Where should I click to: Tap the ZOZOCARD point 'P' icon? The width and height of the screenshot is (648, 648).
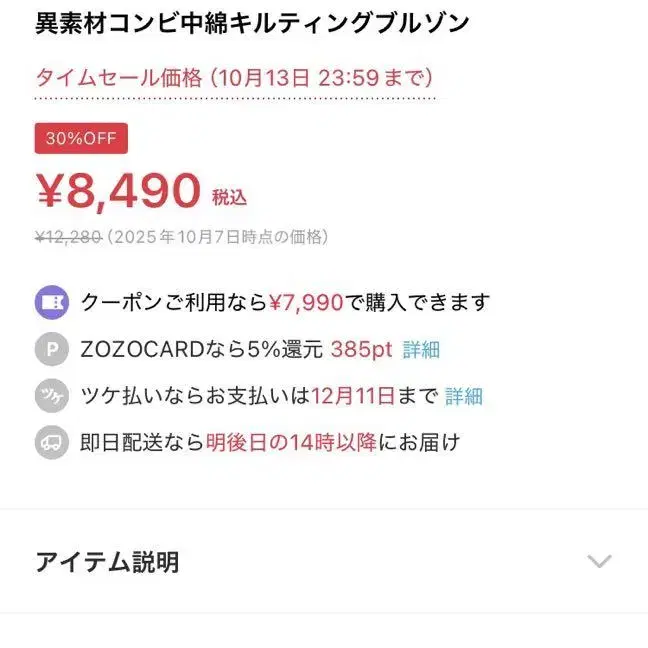51,349
